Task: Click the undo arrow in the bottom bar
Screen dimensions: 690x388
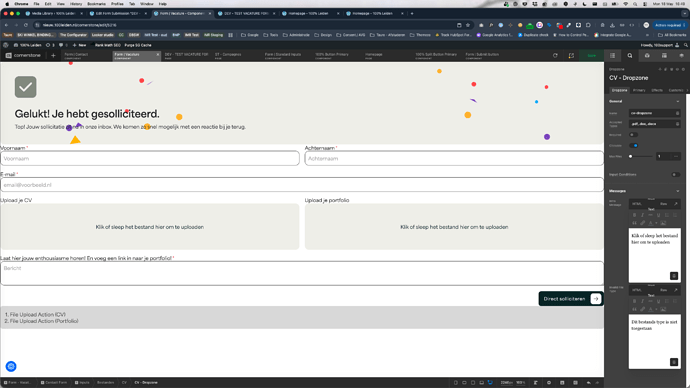Action: 589,382
